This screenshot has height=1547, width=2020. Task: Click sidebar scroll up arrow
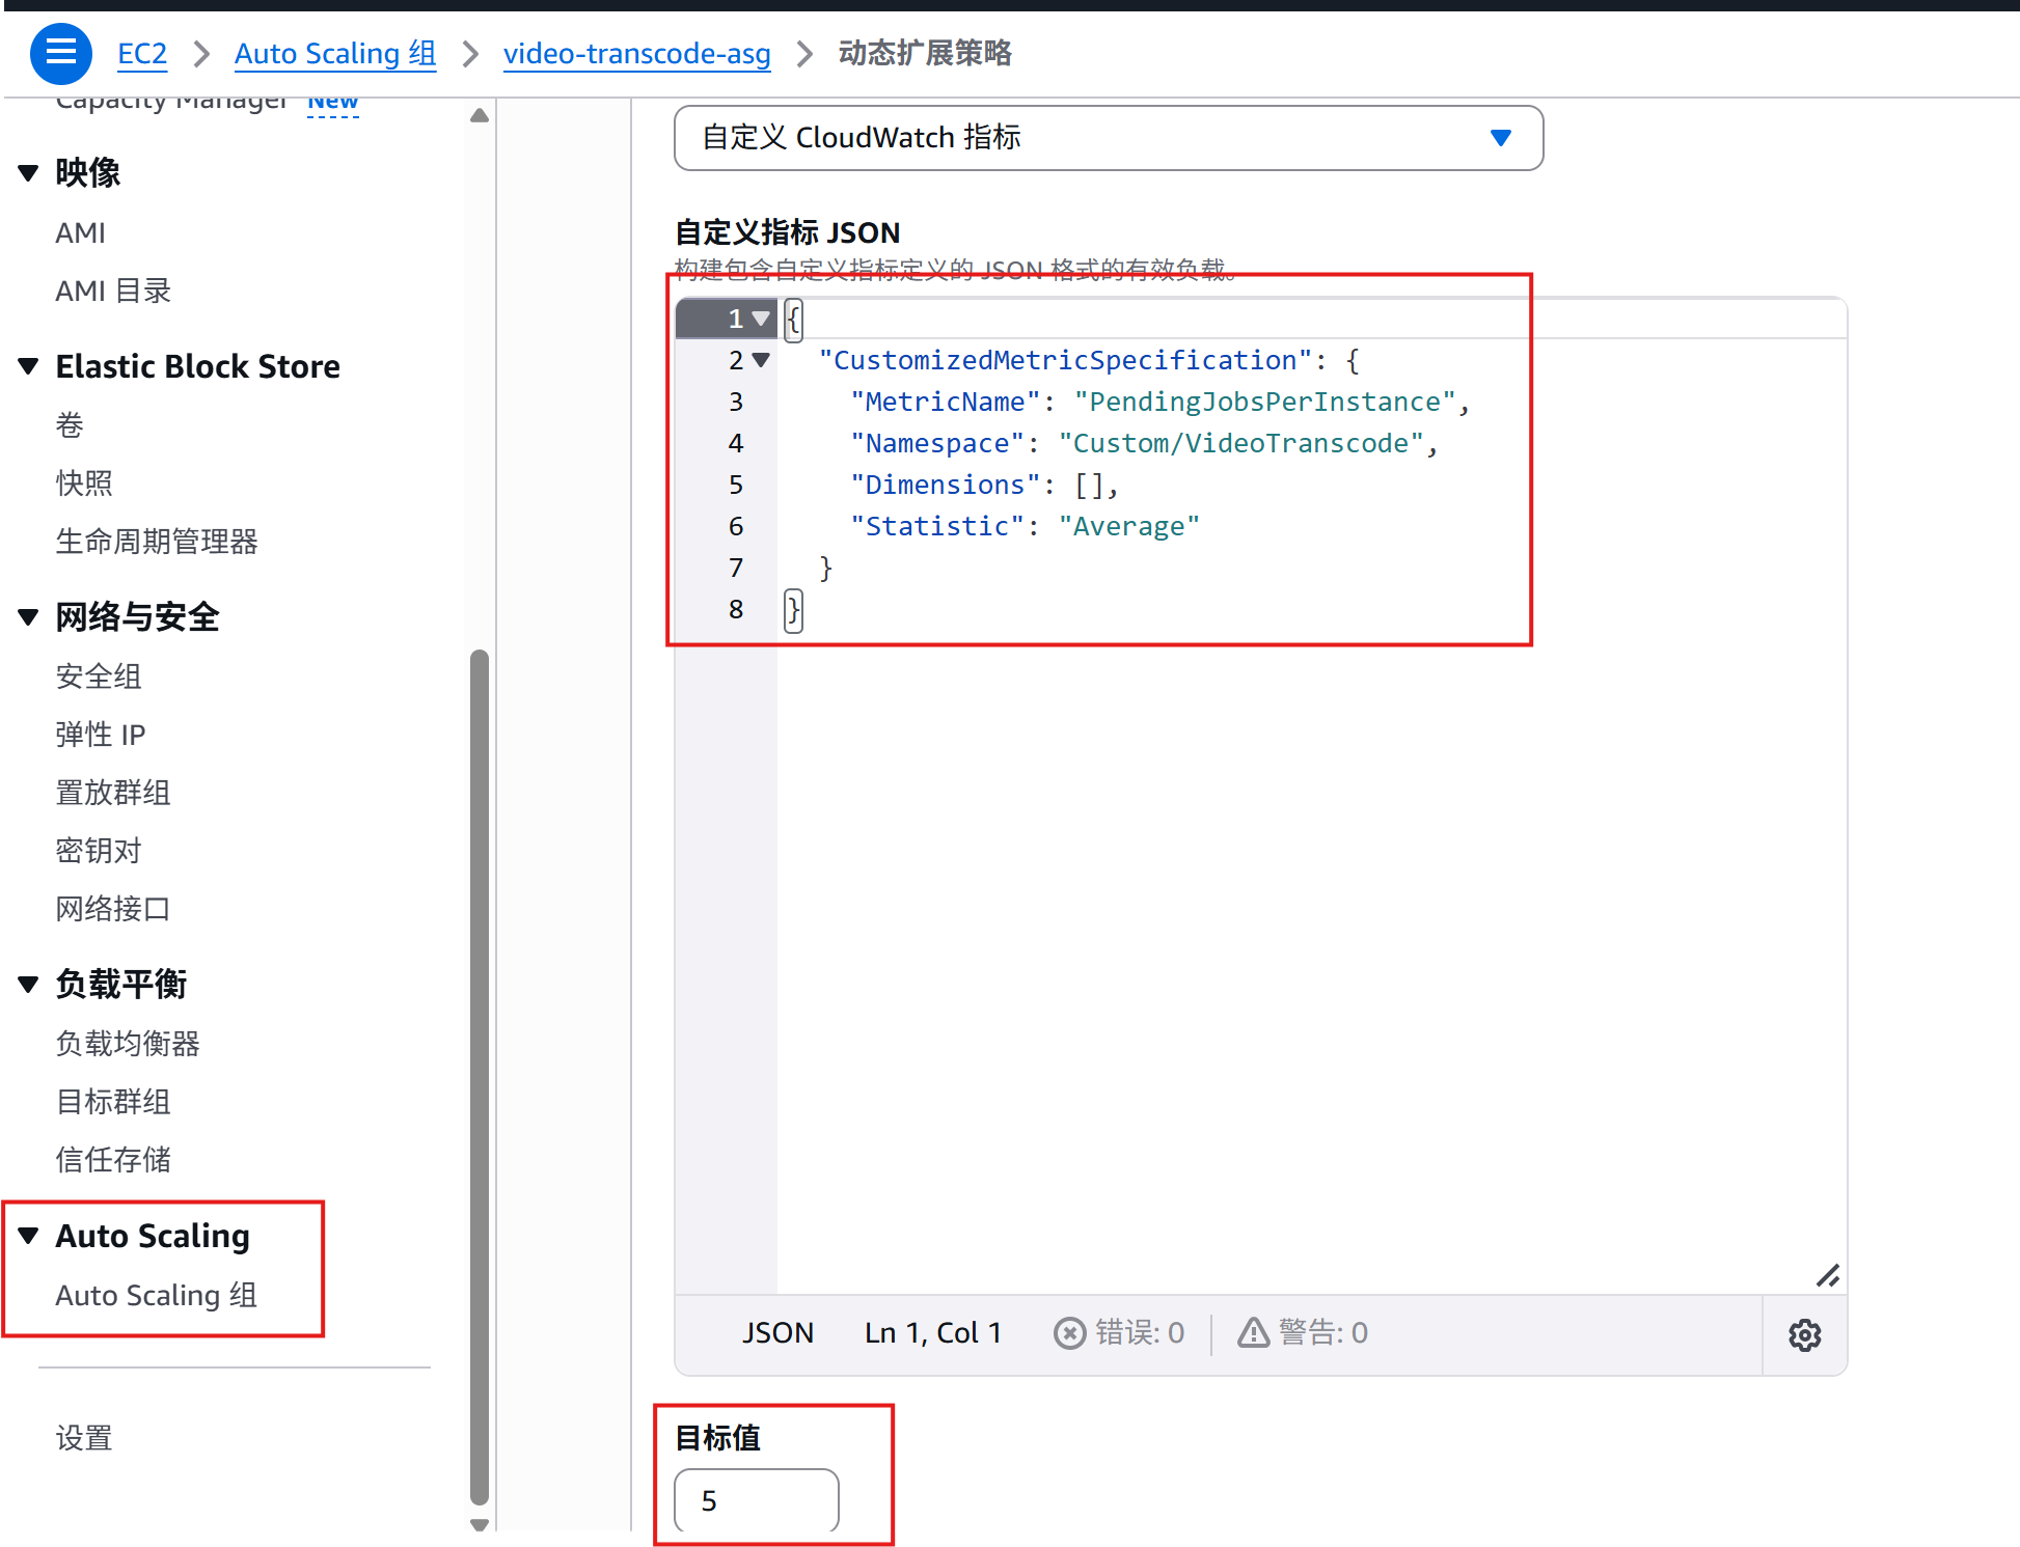pos(480,115)
